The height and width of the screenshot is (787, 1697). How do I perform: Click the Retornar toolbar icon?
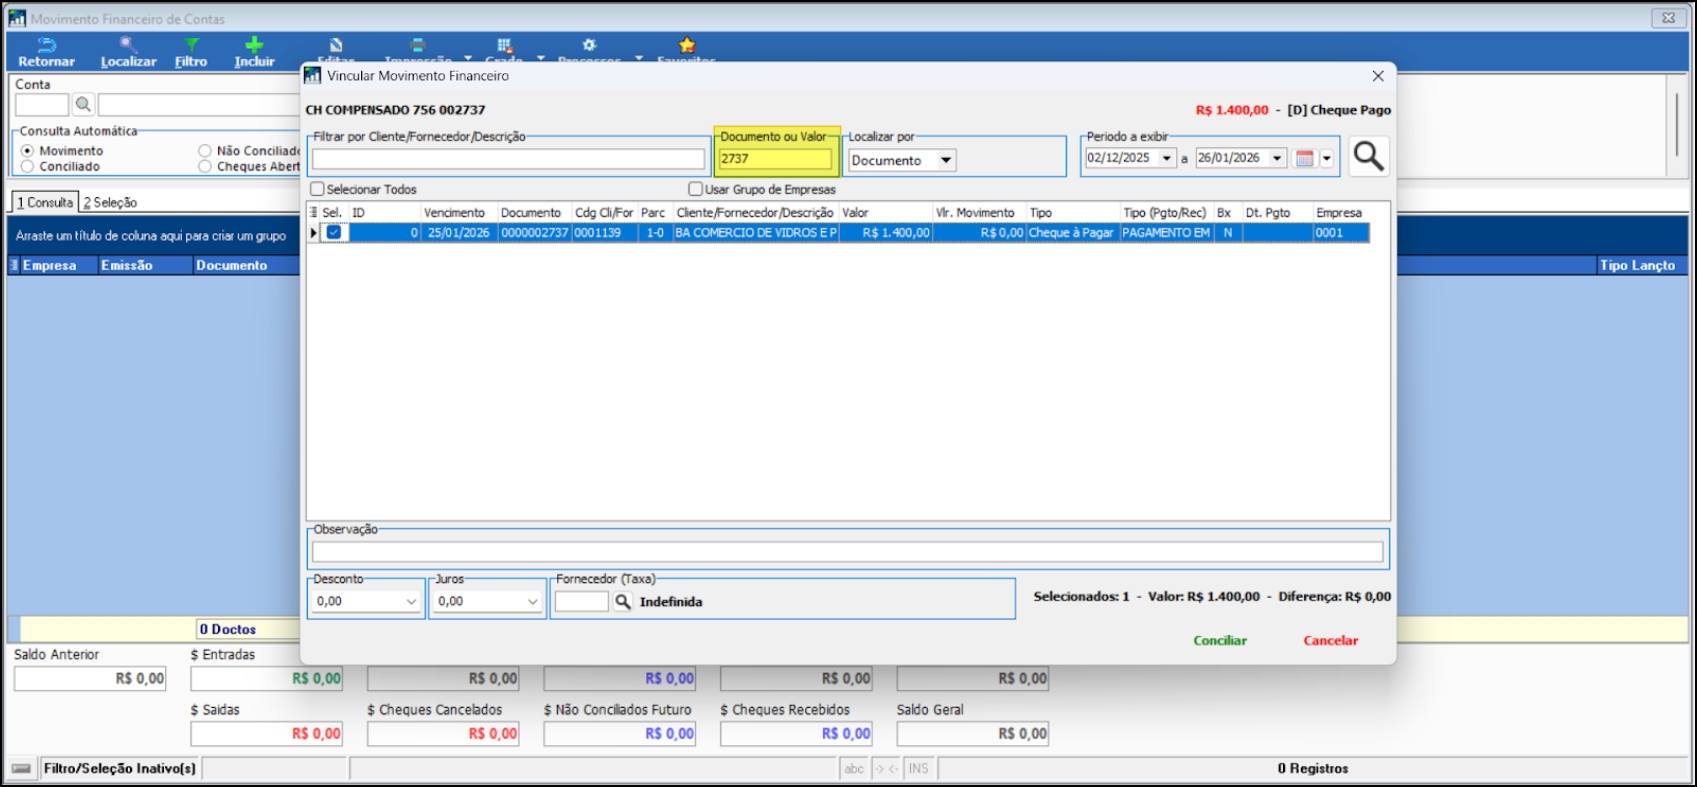pos(46,45)
